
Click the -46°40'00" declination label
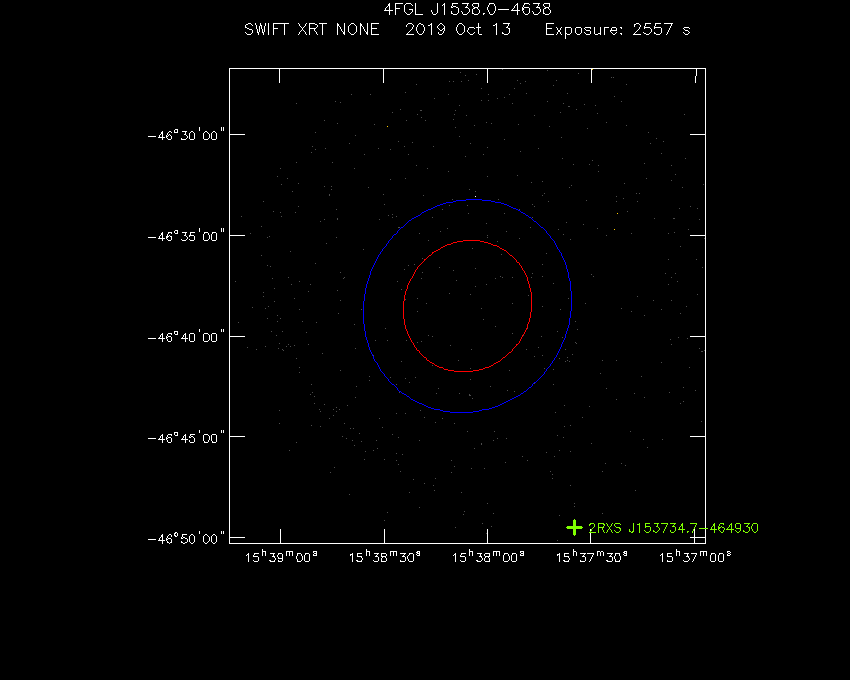pyautogui.click(x=186, y=337)
